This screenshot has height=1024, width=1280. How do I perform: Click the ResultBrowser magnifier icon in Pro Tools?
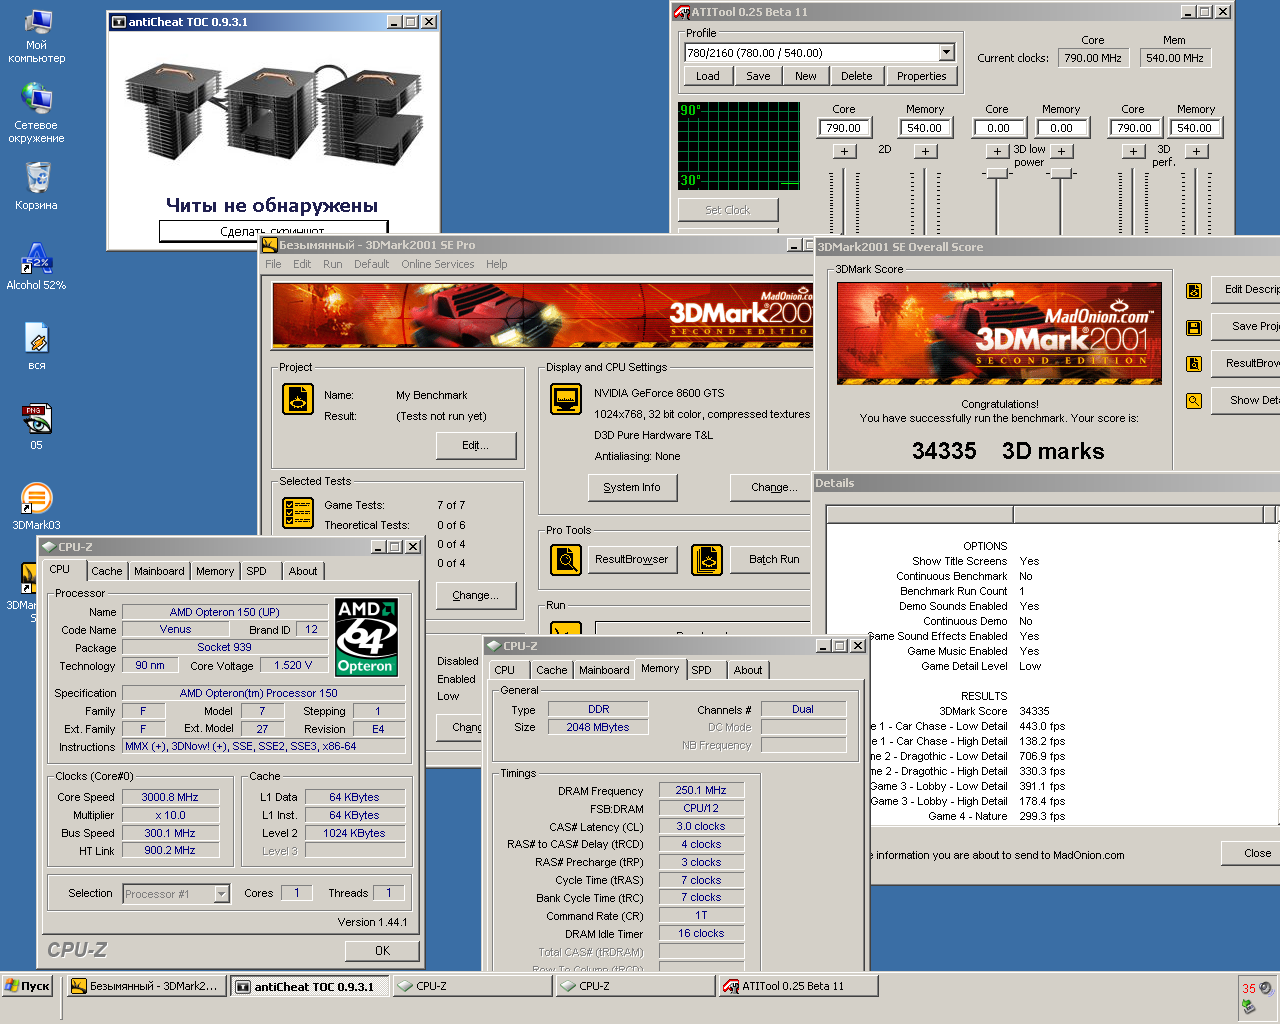[x=565, y=559]
